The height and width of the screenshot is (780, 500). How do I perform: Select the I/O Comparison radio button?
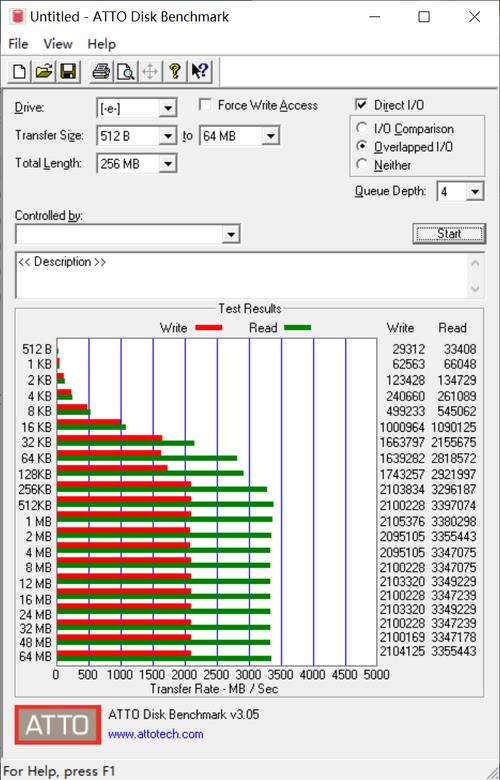[x=362, y=128]
